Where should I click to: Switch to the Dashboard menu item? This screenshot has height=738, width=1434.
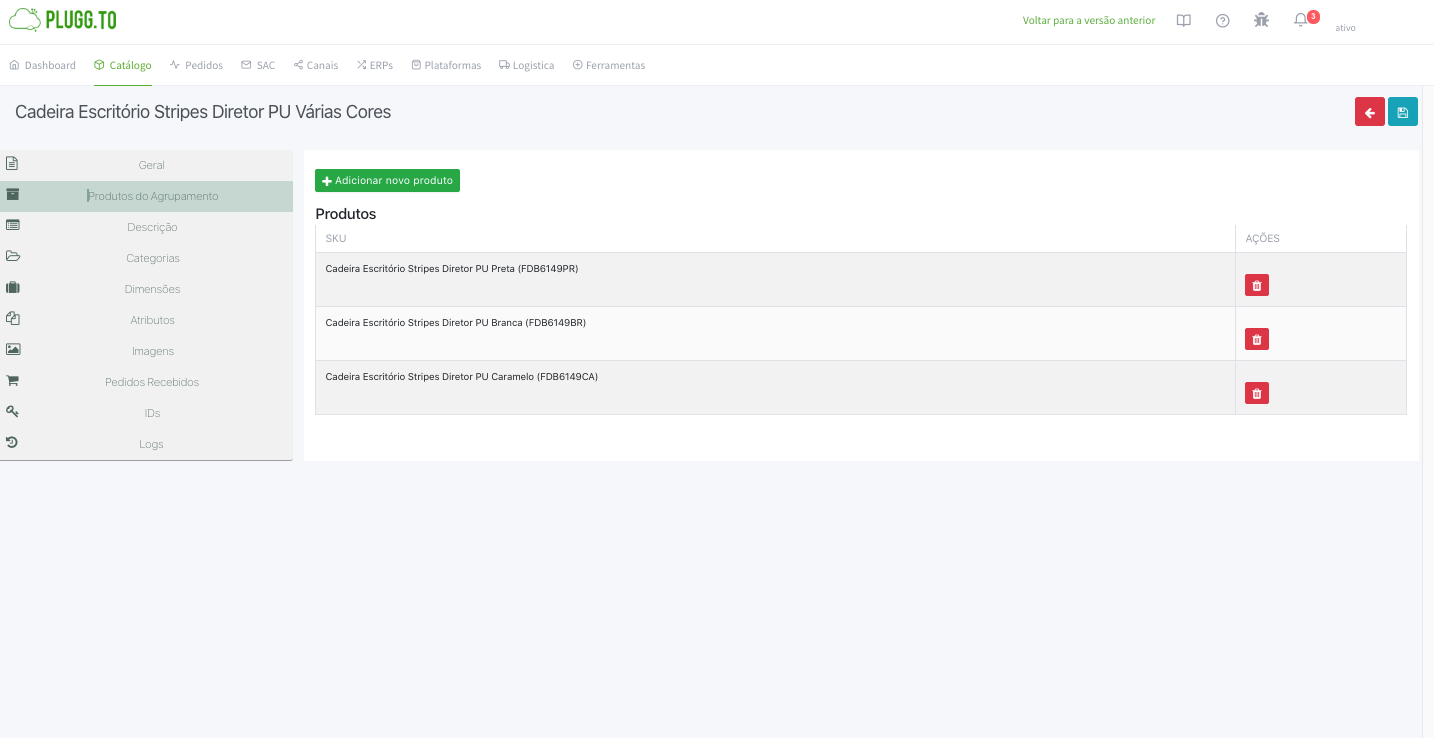pos(42,65)
